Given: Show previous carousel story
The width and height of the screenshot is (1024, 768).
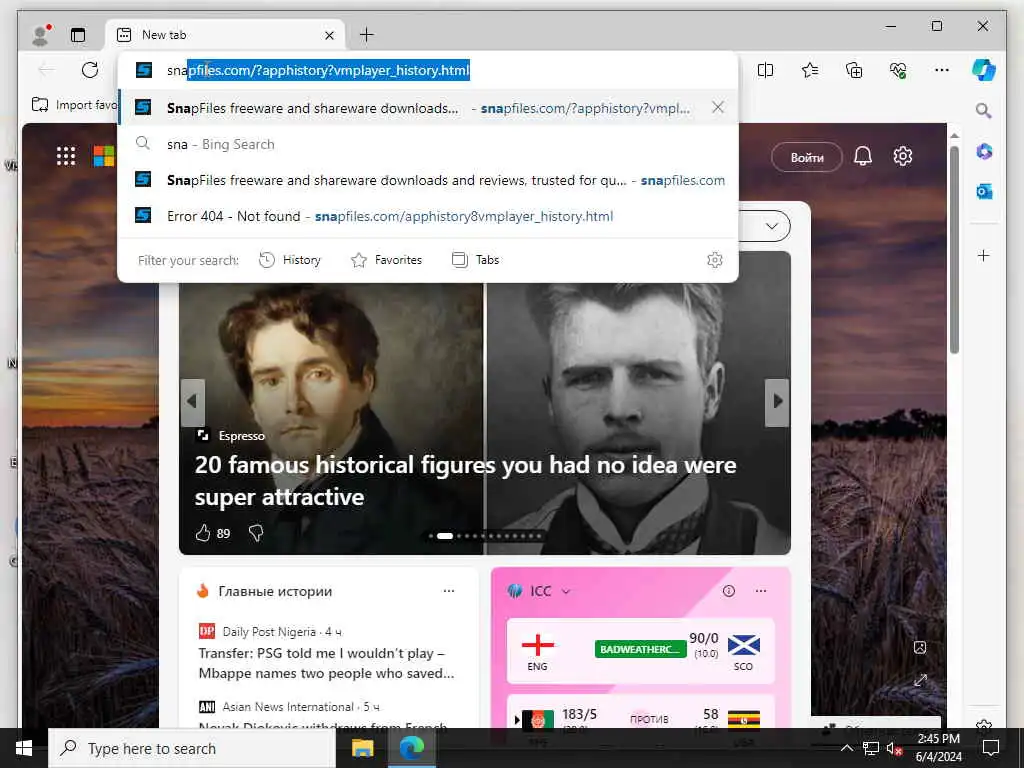Looking at the screenshot, I should coord(192,402).
